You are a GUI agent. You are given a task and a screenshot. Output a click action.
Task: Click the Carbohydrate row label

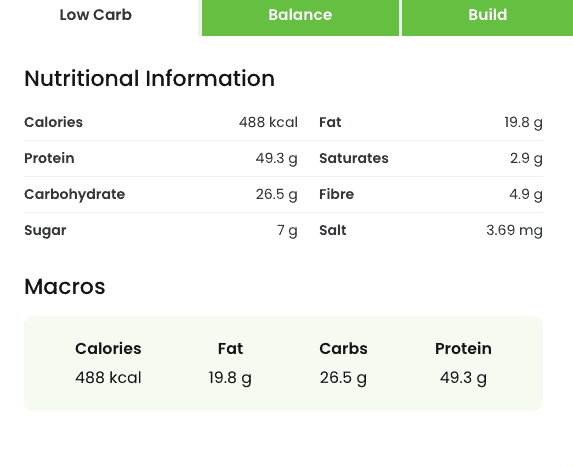pyautogui.click(x=75, y=194)
